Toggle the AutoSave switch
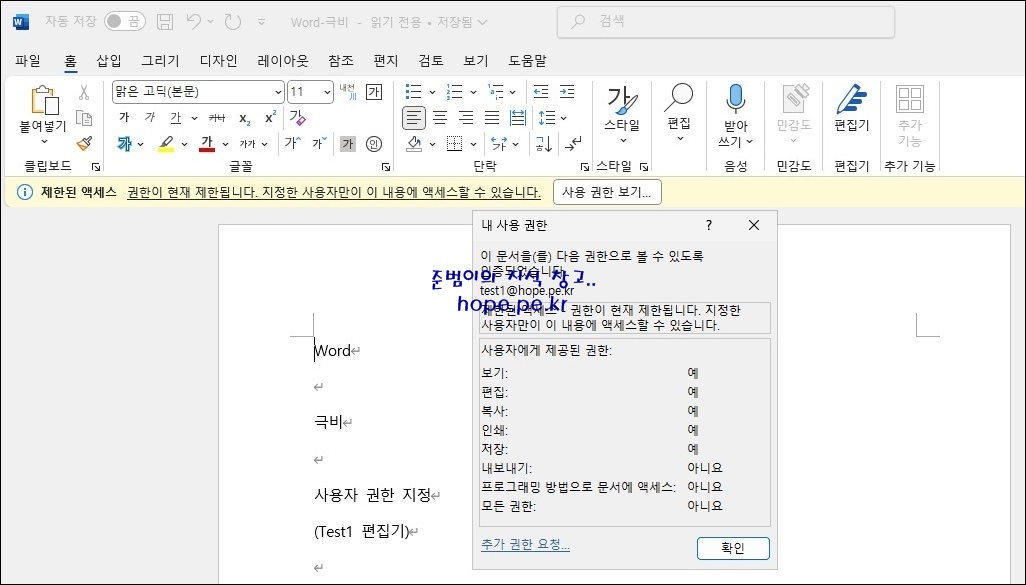This screenshot has width=1026, height=585. coord(124,22)
